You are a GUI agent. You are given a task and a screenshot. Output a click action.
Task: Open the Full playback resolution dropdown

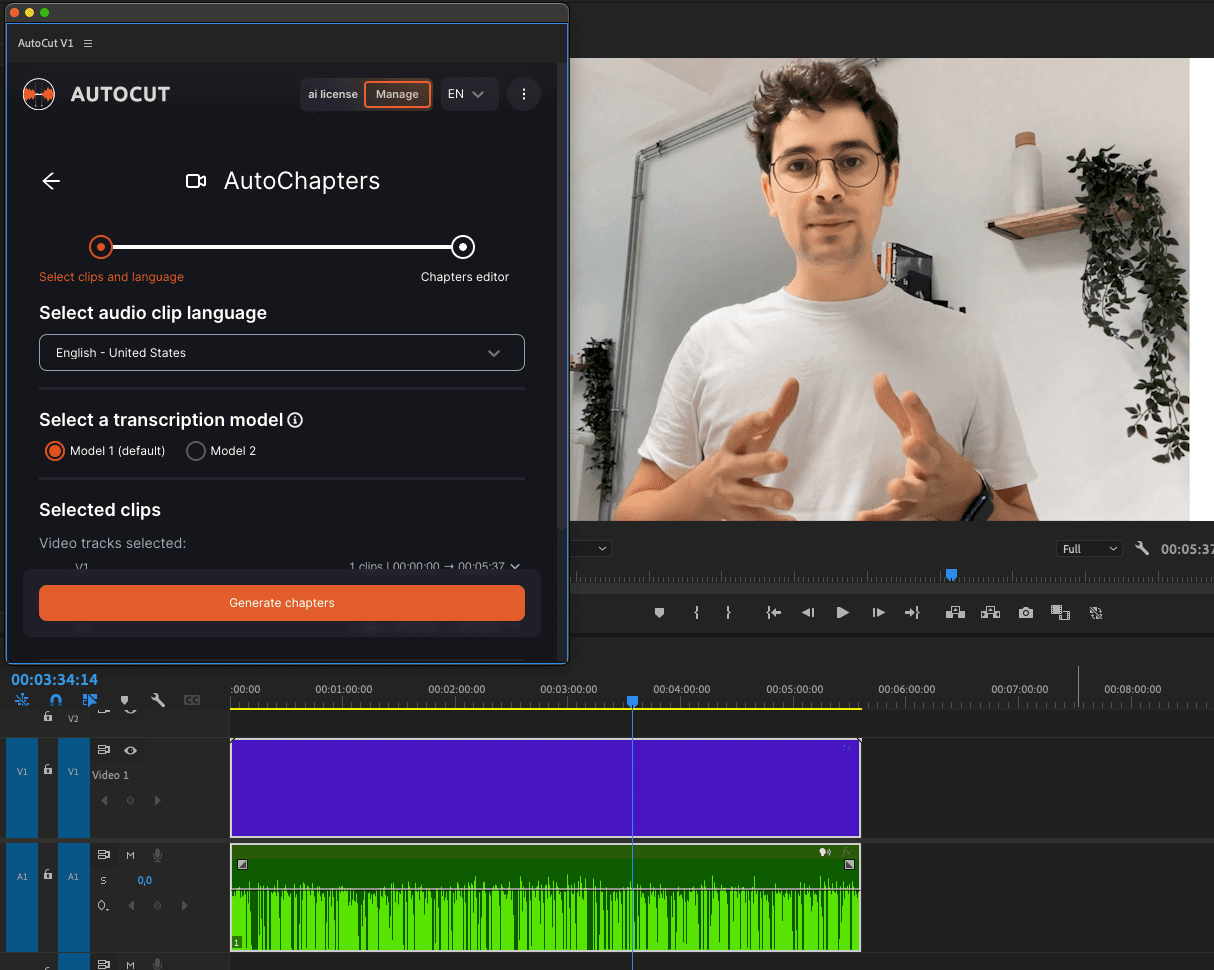(x=1090, y=549)
